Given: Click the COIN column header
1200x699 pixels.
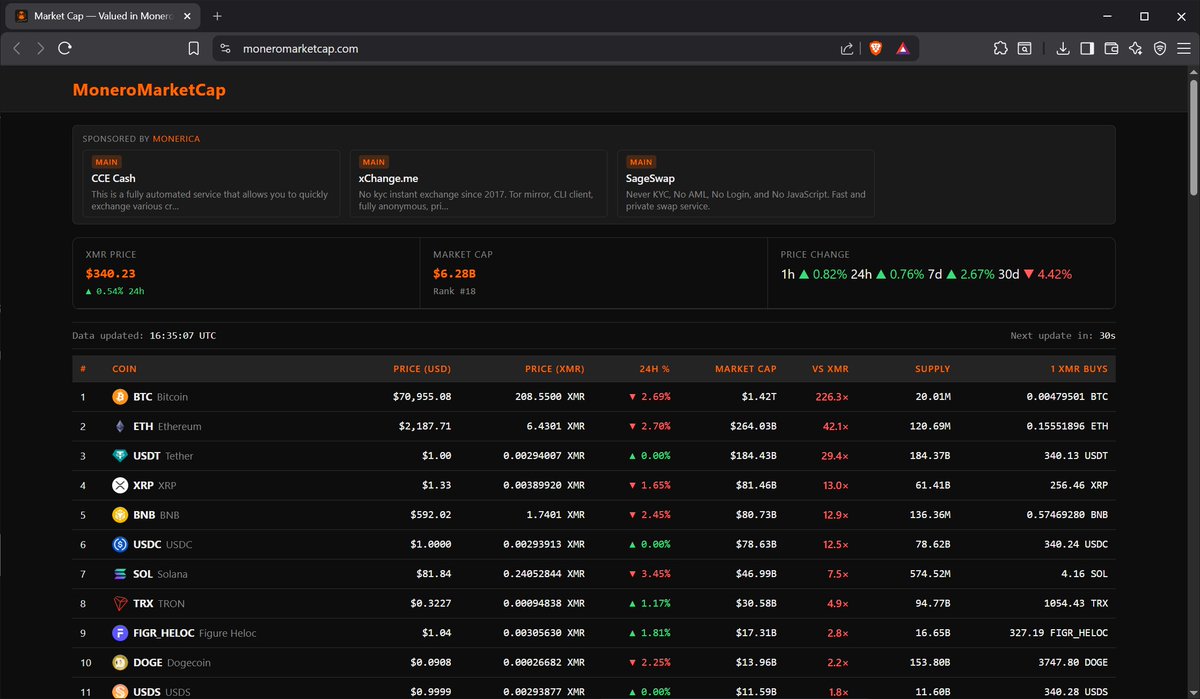Looking at the screenshot, I should point(124,369).
